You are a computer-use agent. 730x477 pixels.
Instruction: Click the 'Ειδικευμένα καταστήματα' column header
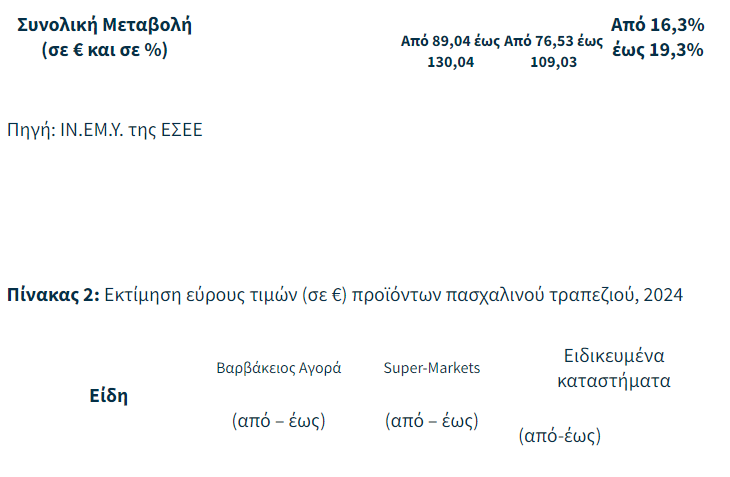point(614,368)
